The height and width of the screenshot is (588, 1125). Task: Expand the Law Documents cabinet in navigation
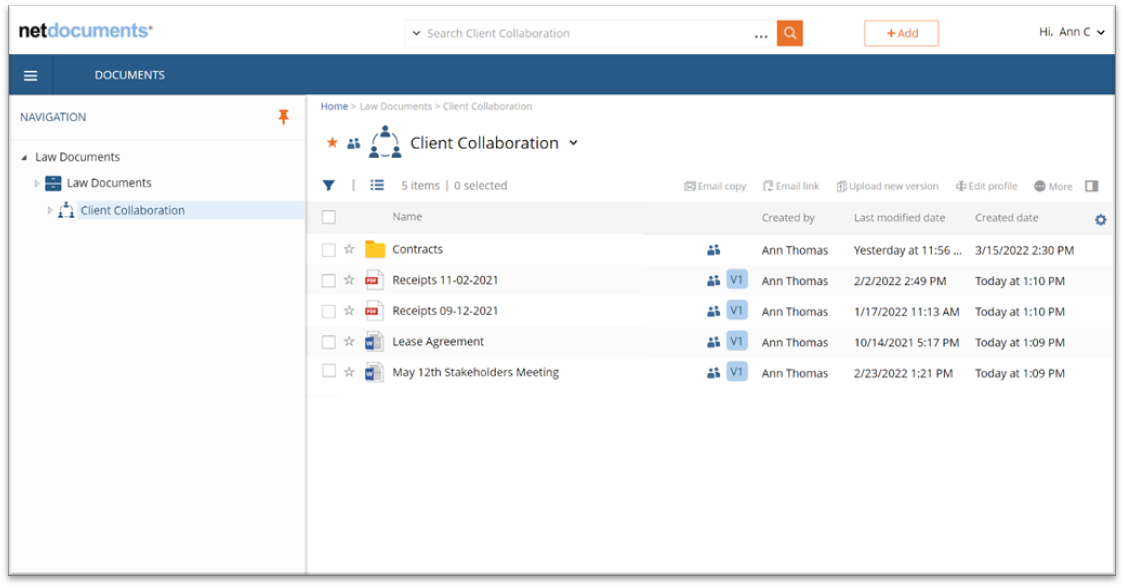point(39,182)
